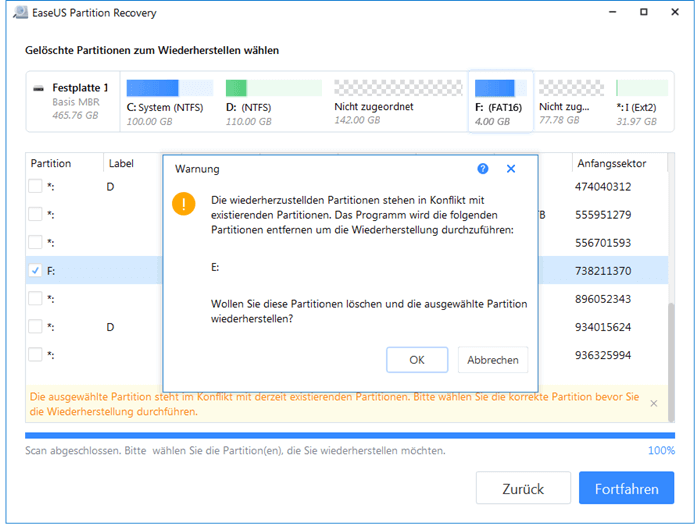The image size is (700, 529).
Task: Select the D: (NTFS) 110.00 GB partition
Action: [273, 102]
